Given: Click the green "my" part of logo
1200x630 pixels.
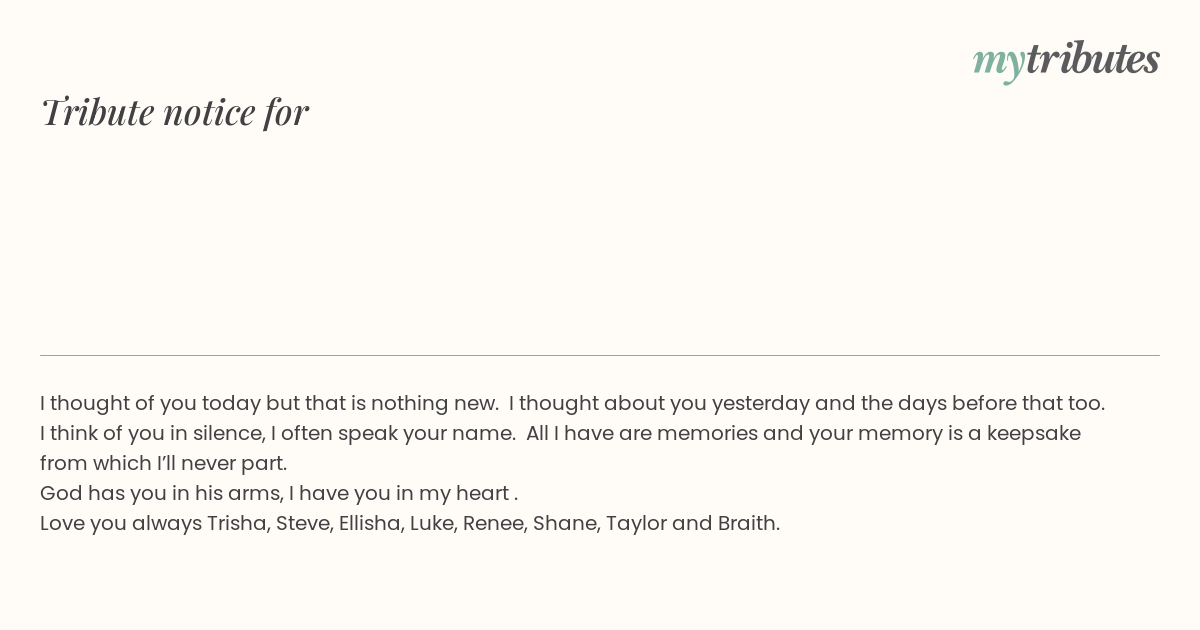Looking at the screenshot, I should (x=998, y=64).
